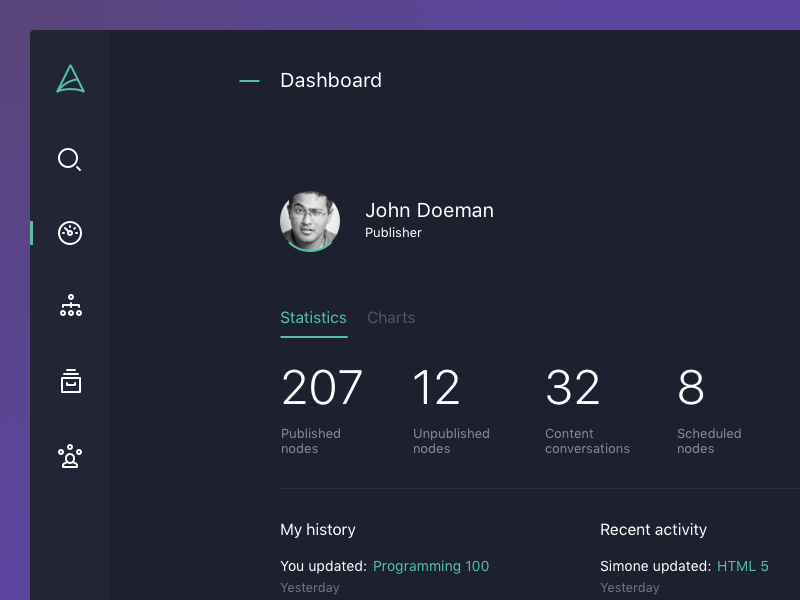
Task: Click the Dashboard page title
Action: point(331,81)
